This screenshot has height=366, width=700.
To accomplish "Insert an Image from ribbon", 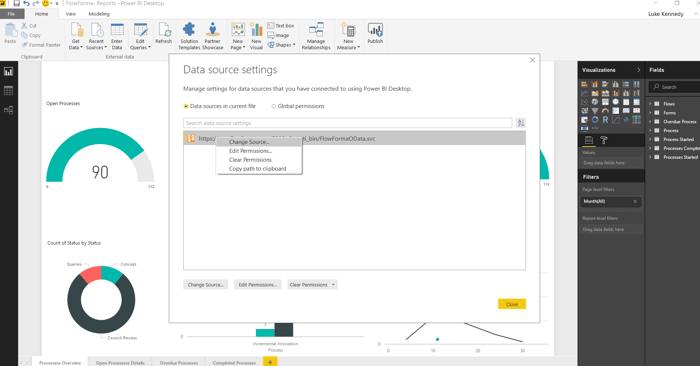I will pos(278,35).
